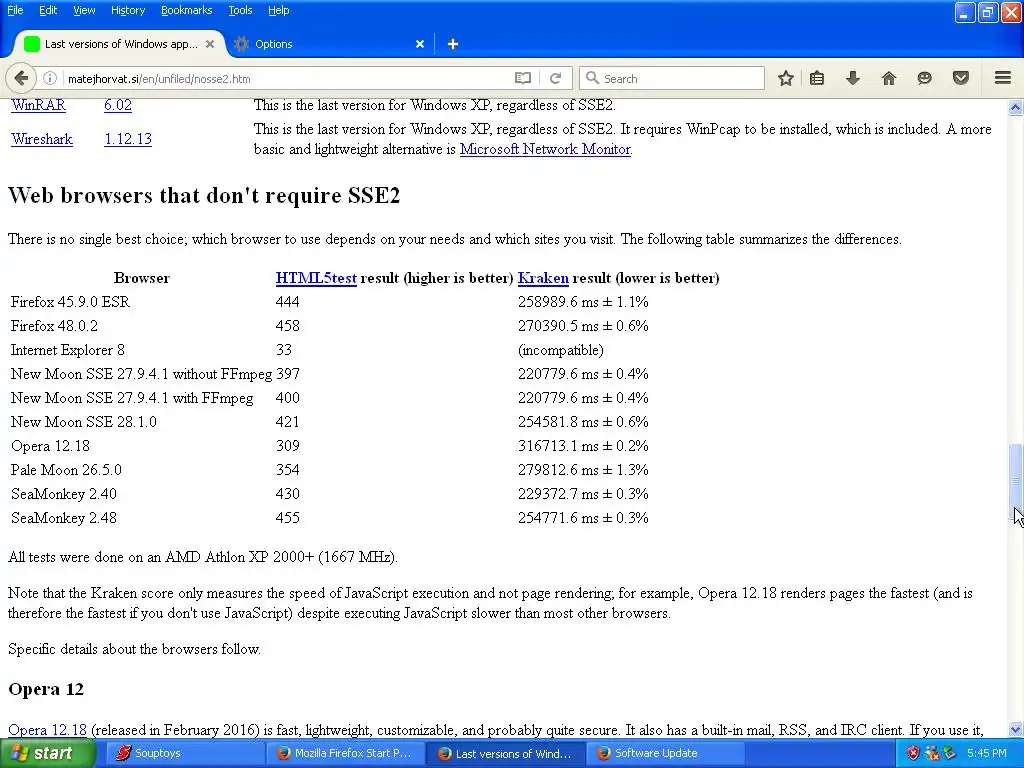Viewport: 1024px width, 768px height.
Task: Click the Back arrow button
Action: pos(21,78)
